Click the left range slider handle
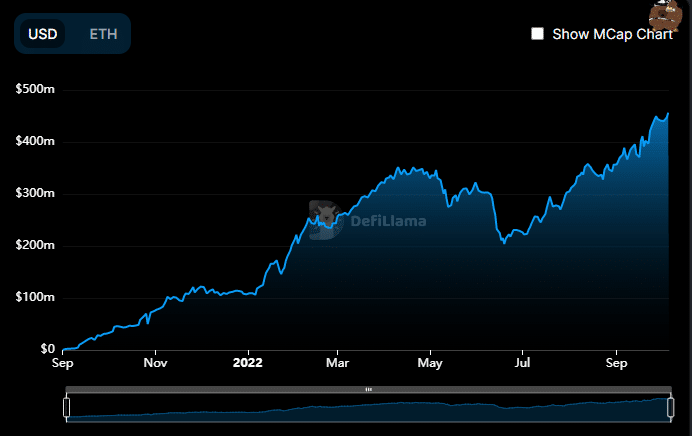This screenshot has height=436, width=692. [67, 407]
